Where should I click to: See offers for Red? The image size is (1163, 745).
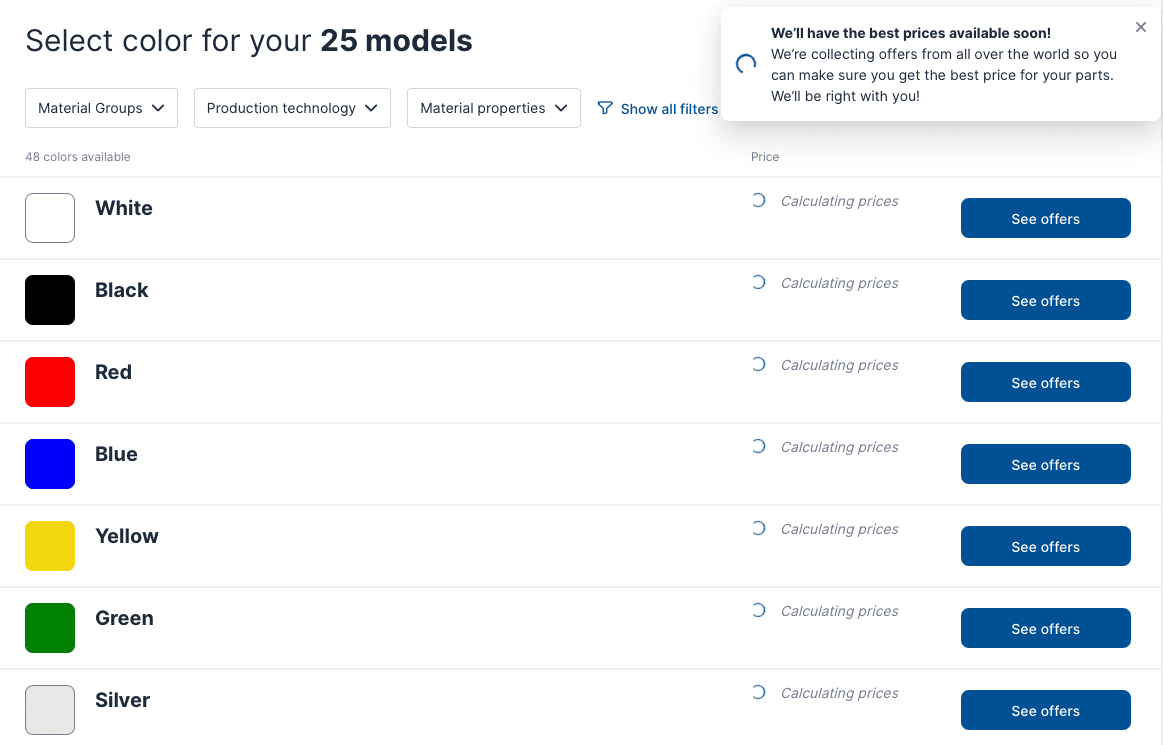(x=1046, y=382)
